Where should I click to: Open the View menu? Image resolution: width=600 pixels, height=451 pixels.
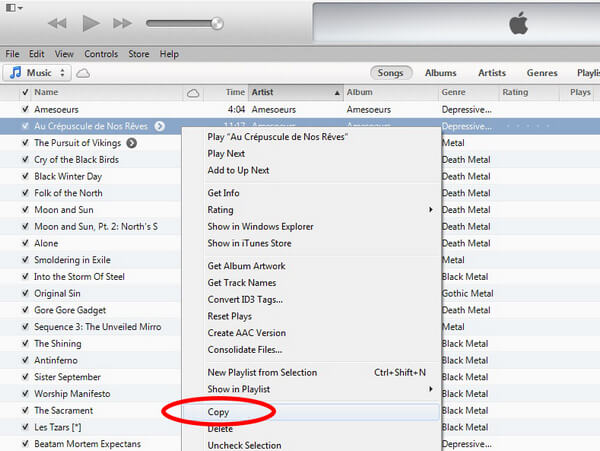pyautogui.click(x=64, y=54)
